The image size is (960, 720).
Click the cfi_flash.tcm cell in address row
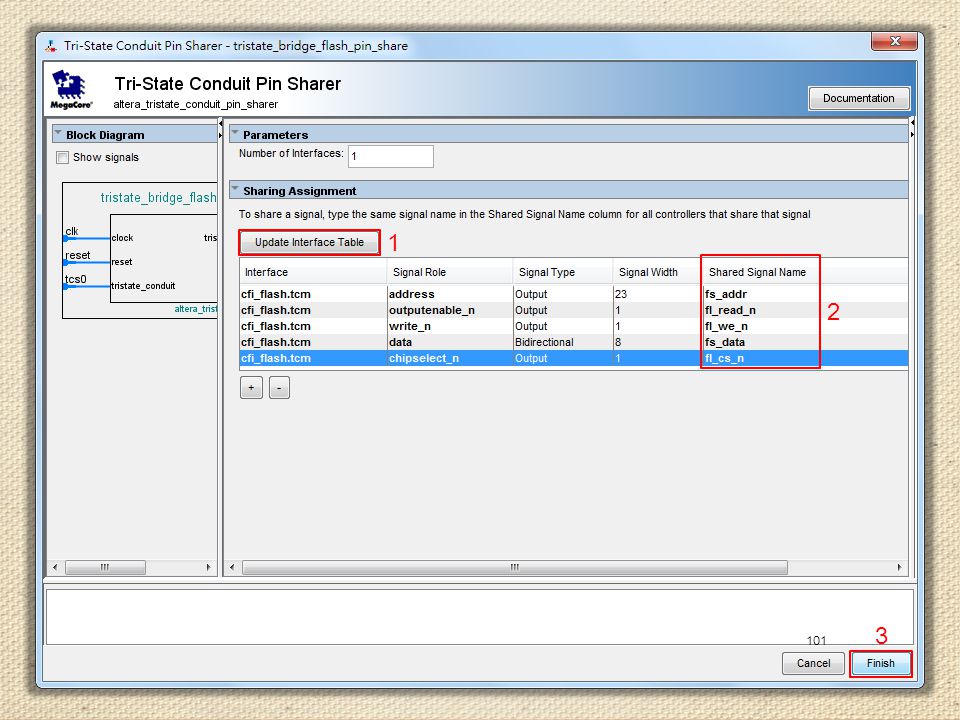tap(313, 294)
